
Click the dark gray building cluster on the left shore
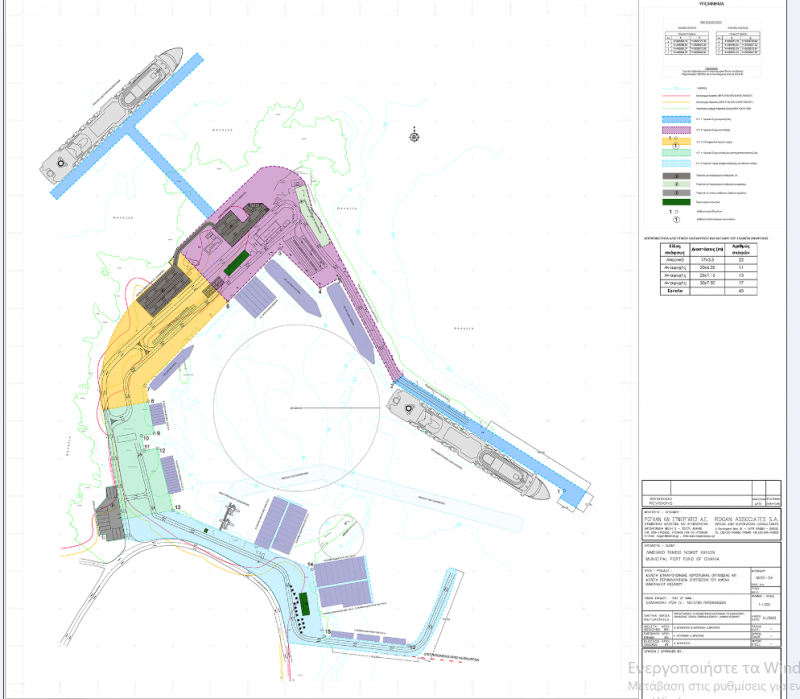click(x=107, y=512)
